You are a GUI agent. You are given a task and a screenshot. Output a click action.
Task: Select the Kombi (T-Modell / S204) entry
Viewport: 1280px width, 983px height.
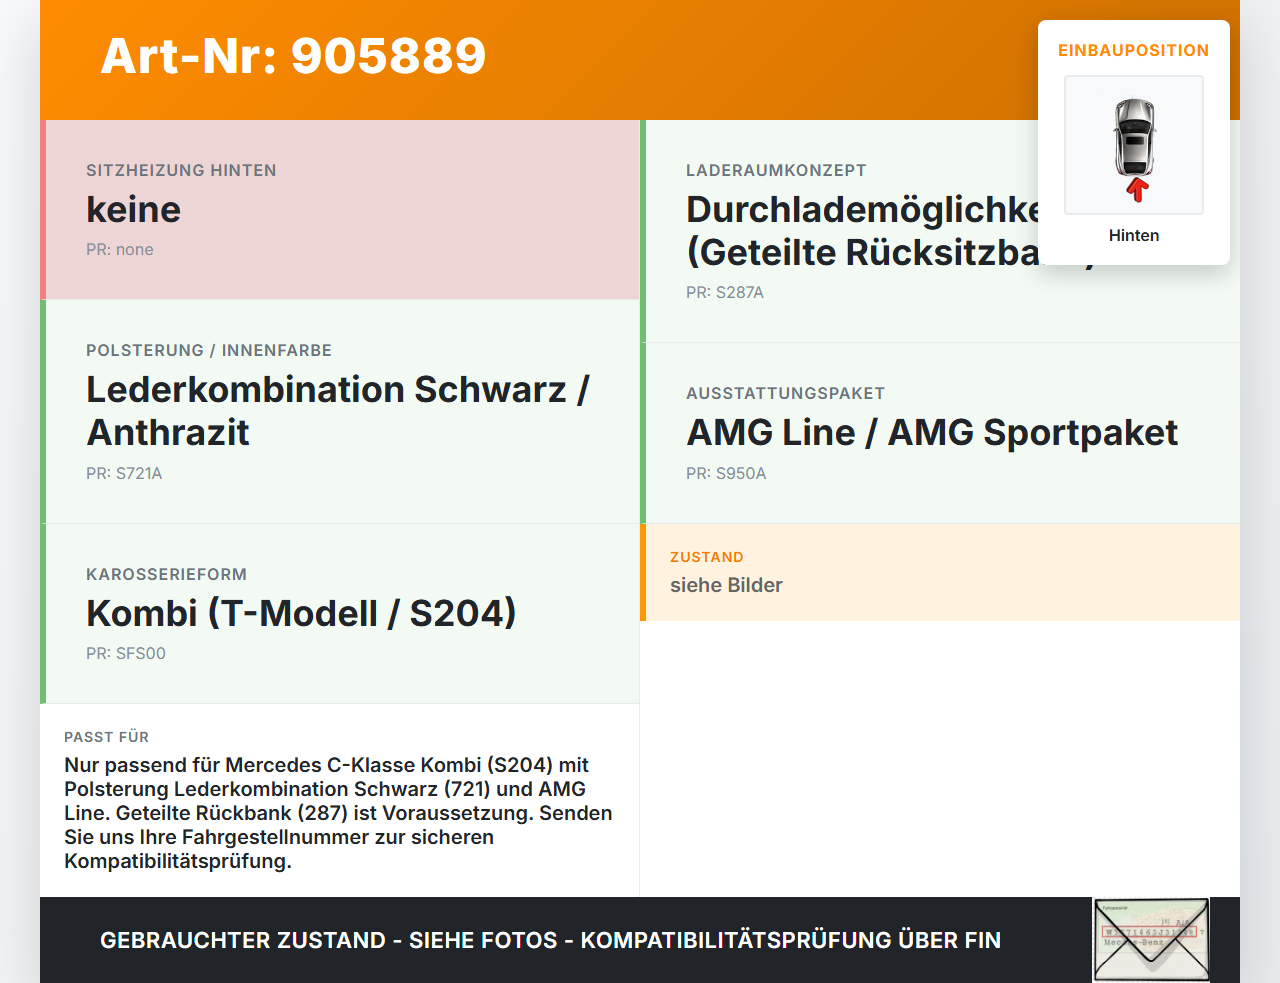tap(301, 613)
